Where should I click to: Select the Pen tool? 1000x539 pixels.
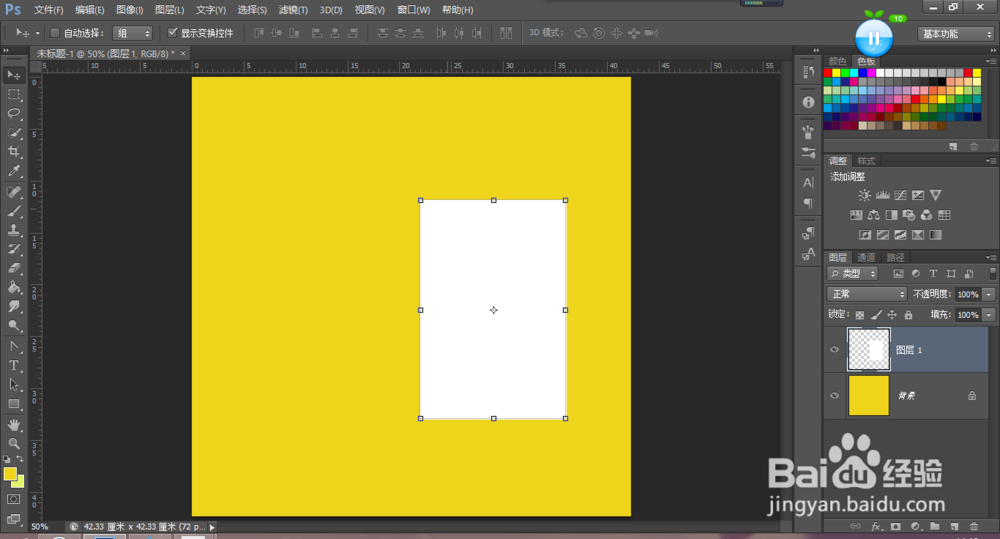(13, 346)
